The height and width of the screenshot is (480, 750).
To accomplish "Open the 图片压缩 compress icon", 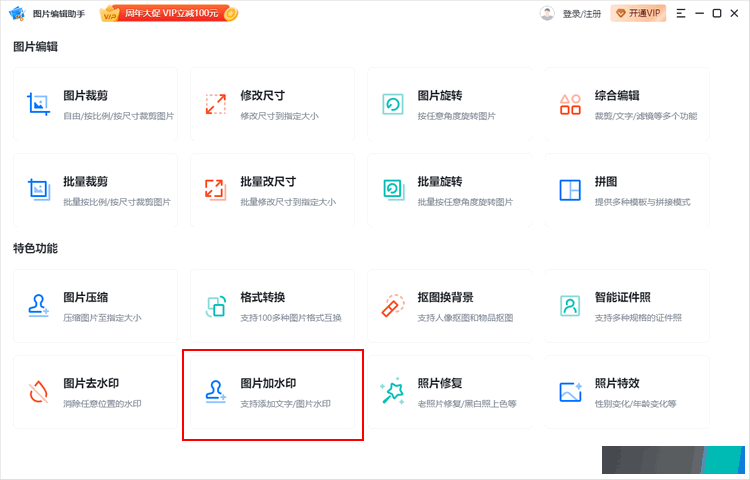I will point(38,306).
